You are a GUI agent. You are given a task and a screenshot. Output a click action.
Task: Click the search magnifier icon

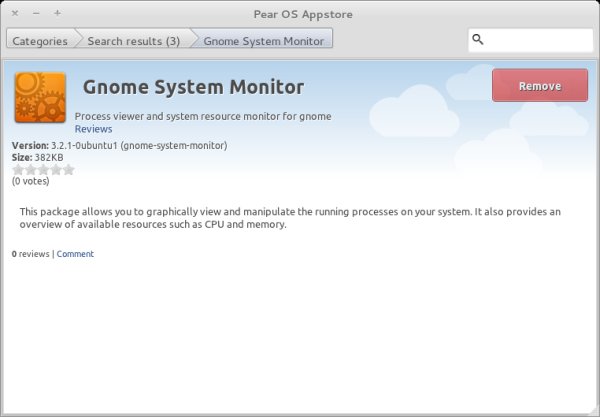tap(478, 39)
